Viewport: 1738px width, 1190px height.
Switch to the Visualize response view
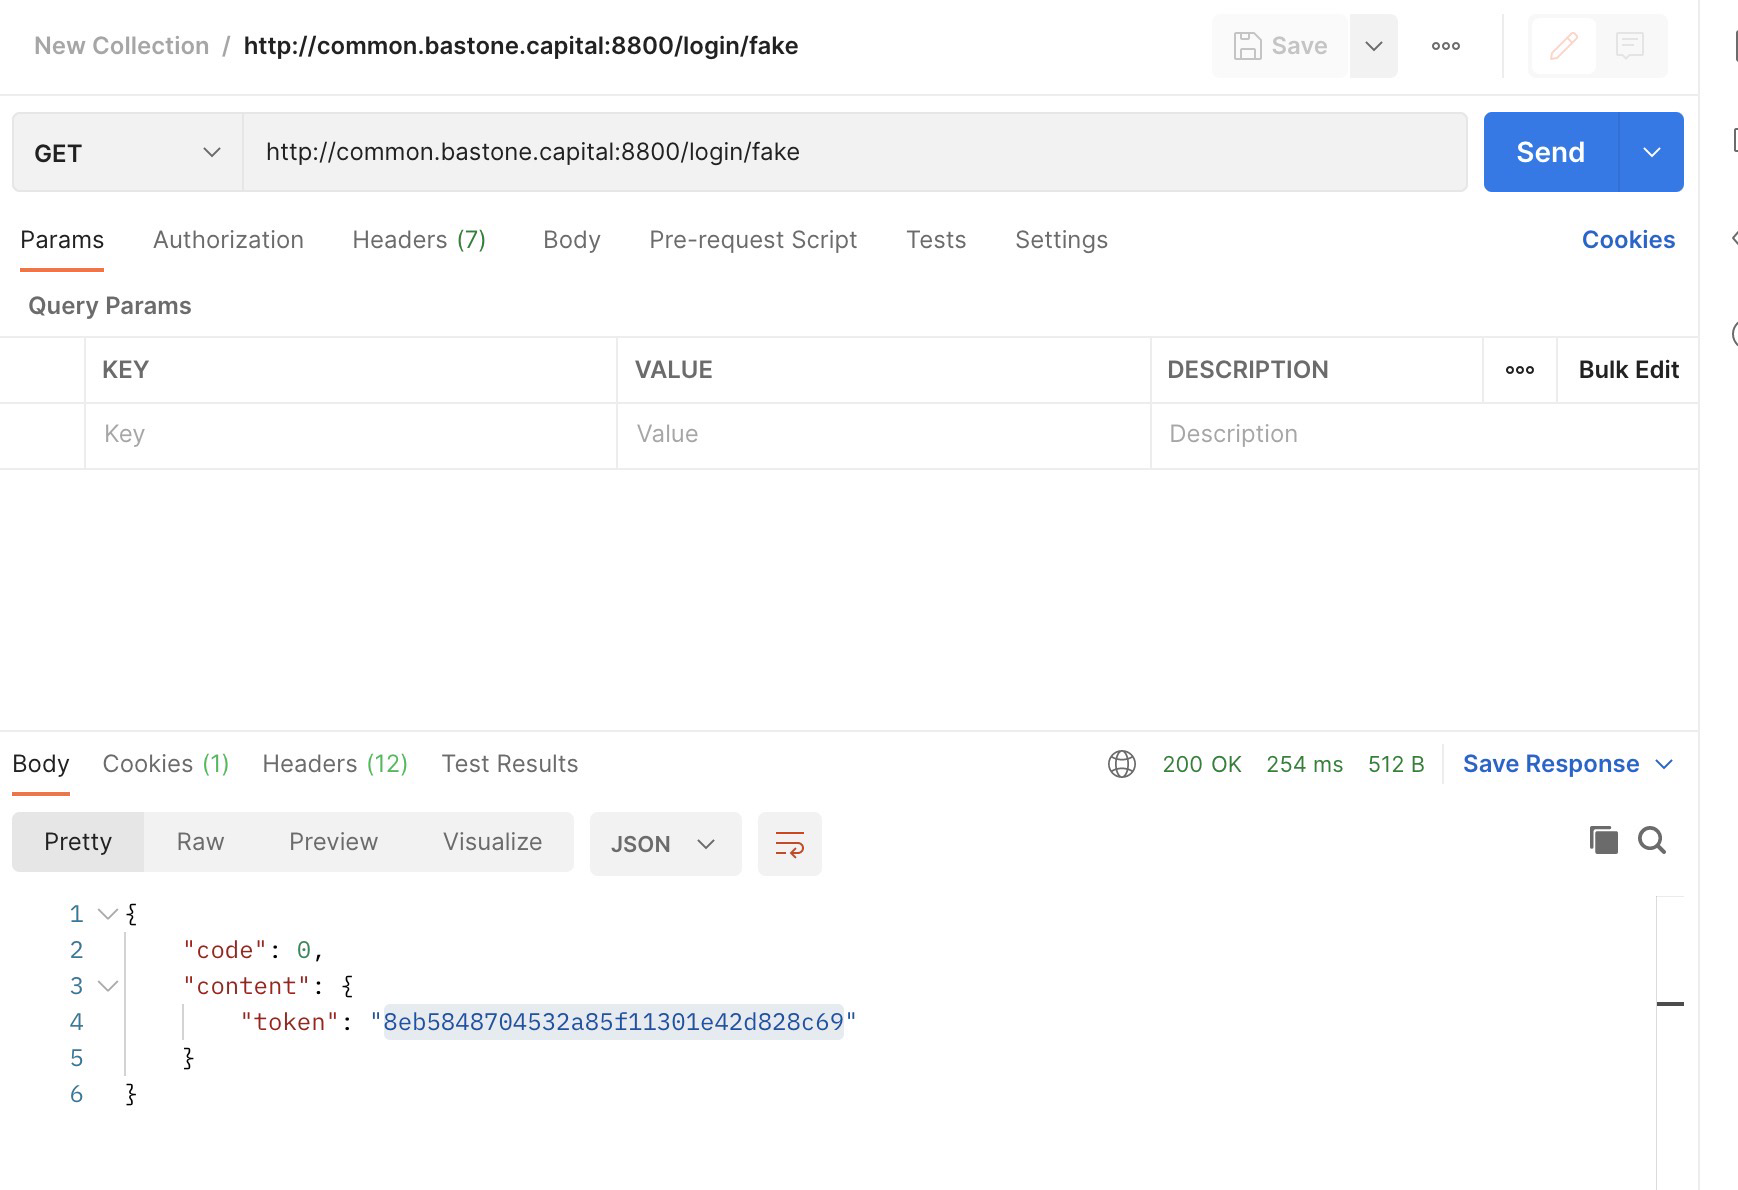491,841
